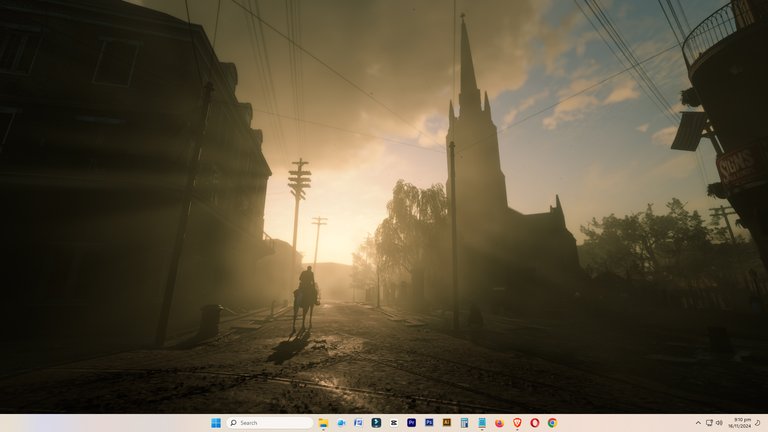Viewport: 768px width, 432px height.
Task: Open File Explorer from the taskbar
Action: (x=323, y=423)
